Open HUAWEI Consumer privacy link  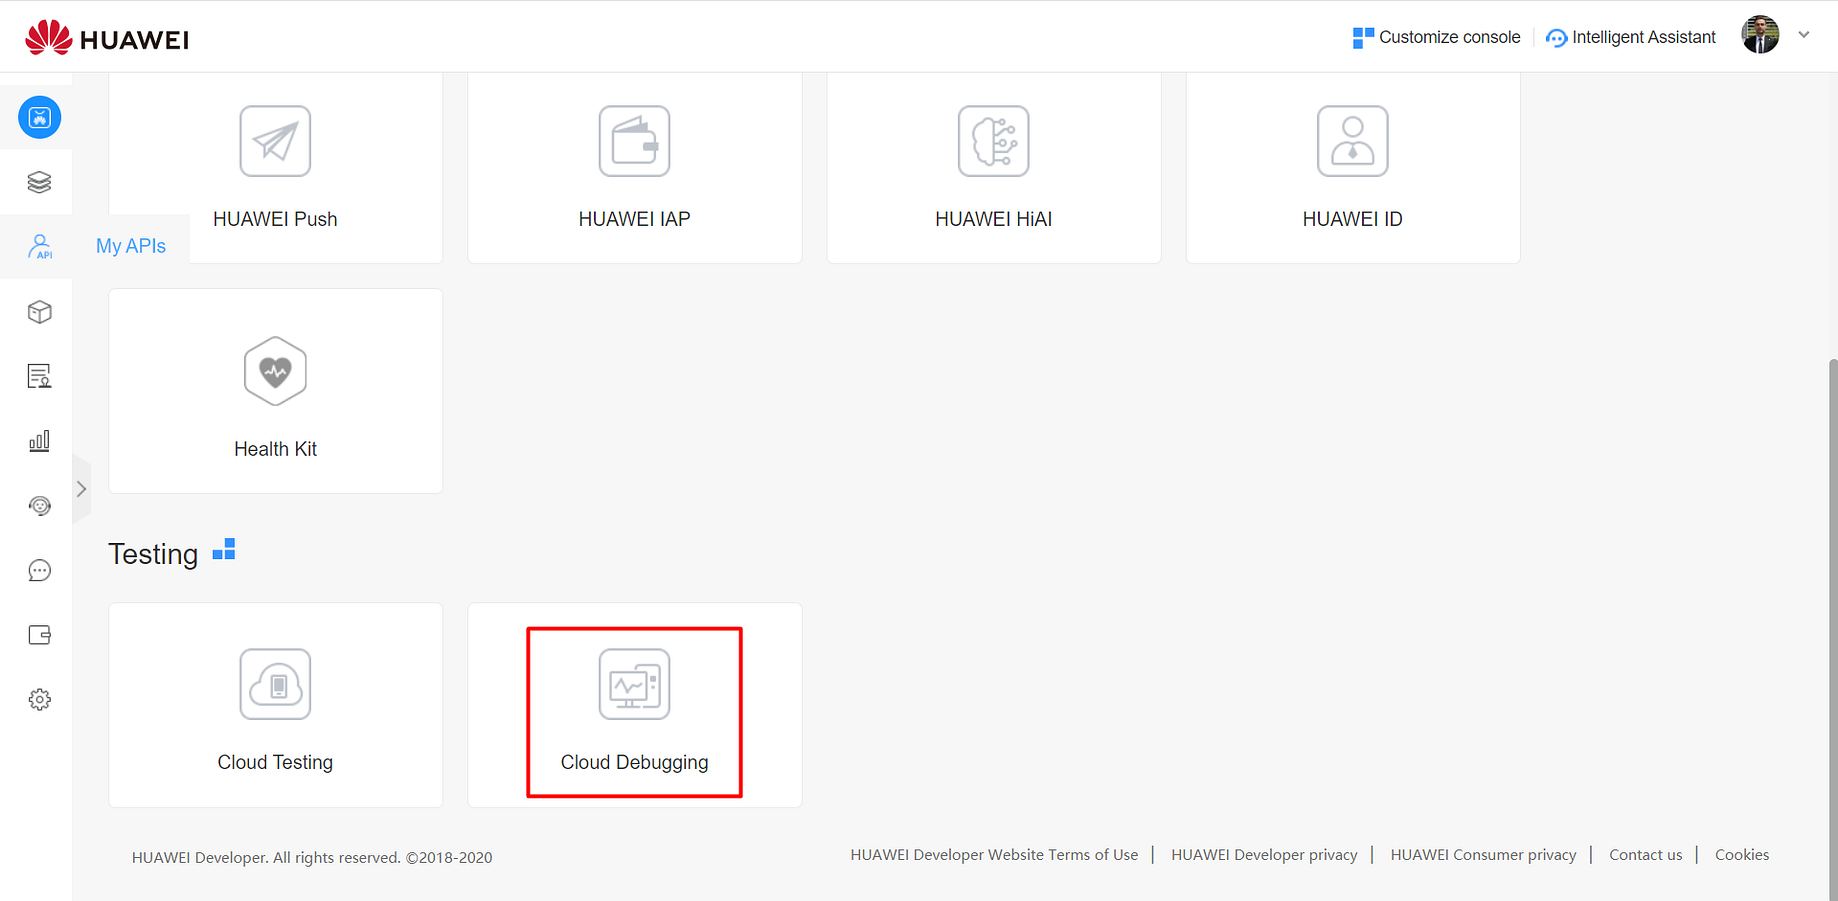tap(1483, 855)
